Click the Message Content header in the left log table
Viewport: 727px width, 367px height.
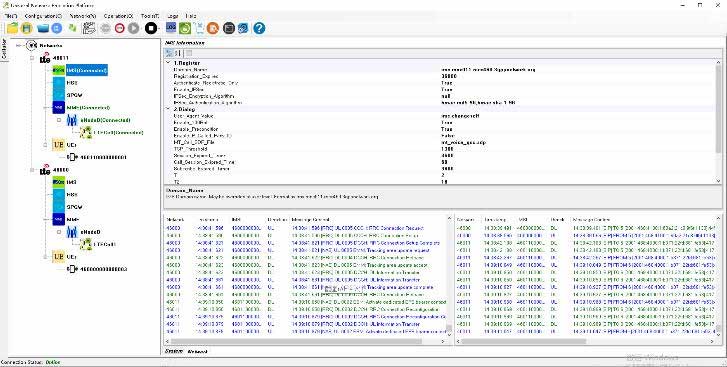(311, 220)
